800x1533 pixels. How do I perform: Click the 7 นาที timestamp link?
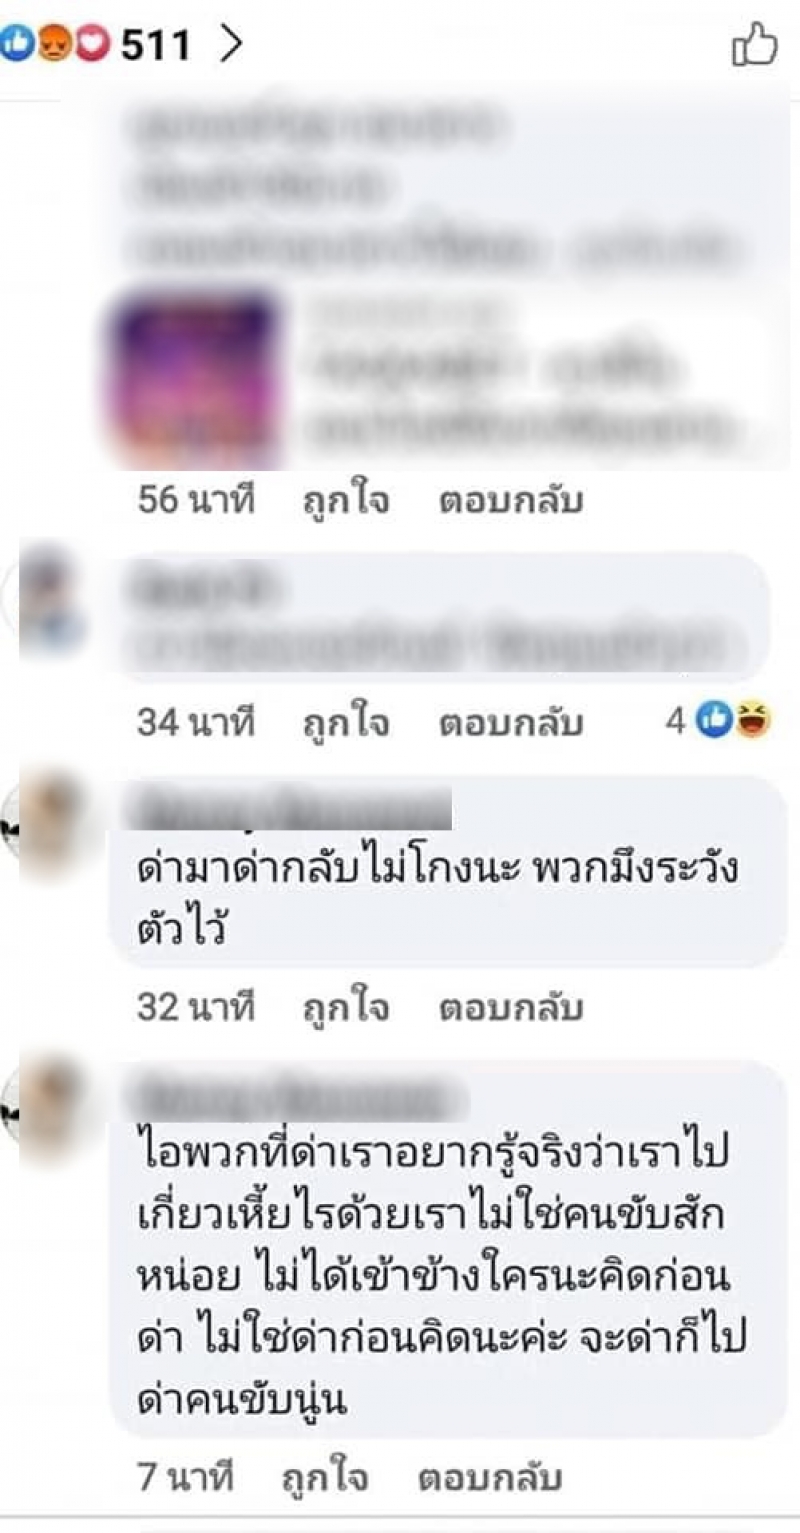[x=186, y=1478]
